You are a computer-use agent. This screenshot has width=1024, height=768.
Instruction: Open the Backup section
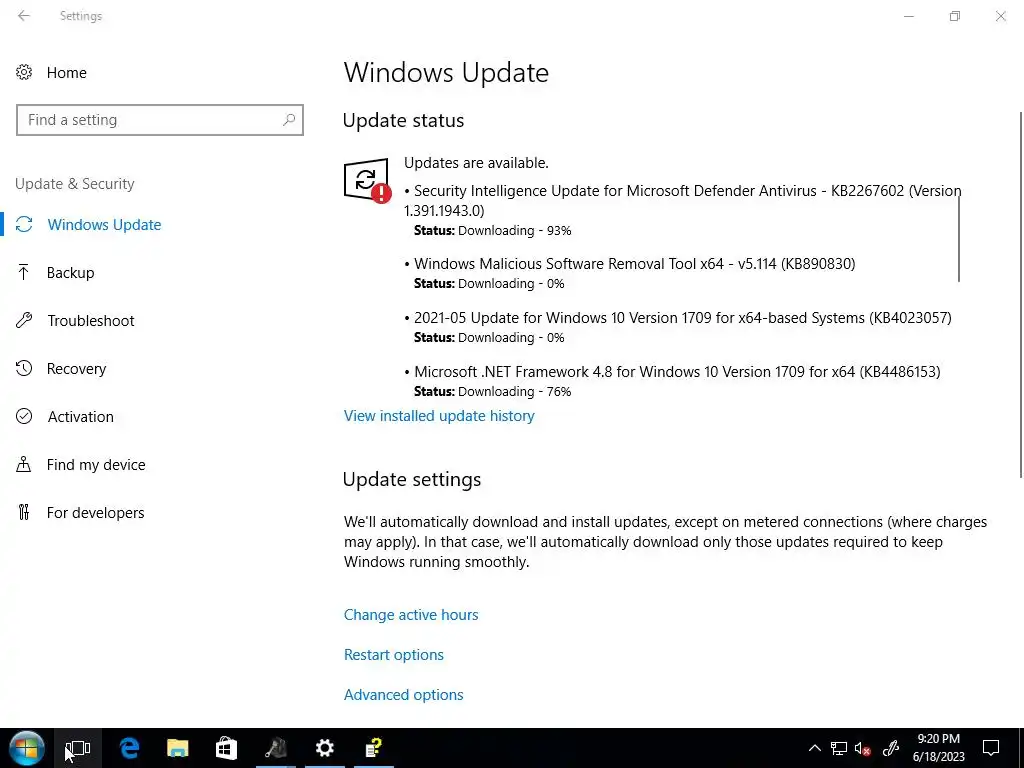[71, 272]
